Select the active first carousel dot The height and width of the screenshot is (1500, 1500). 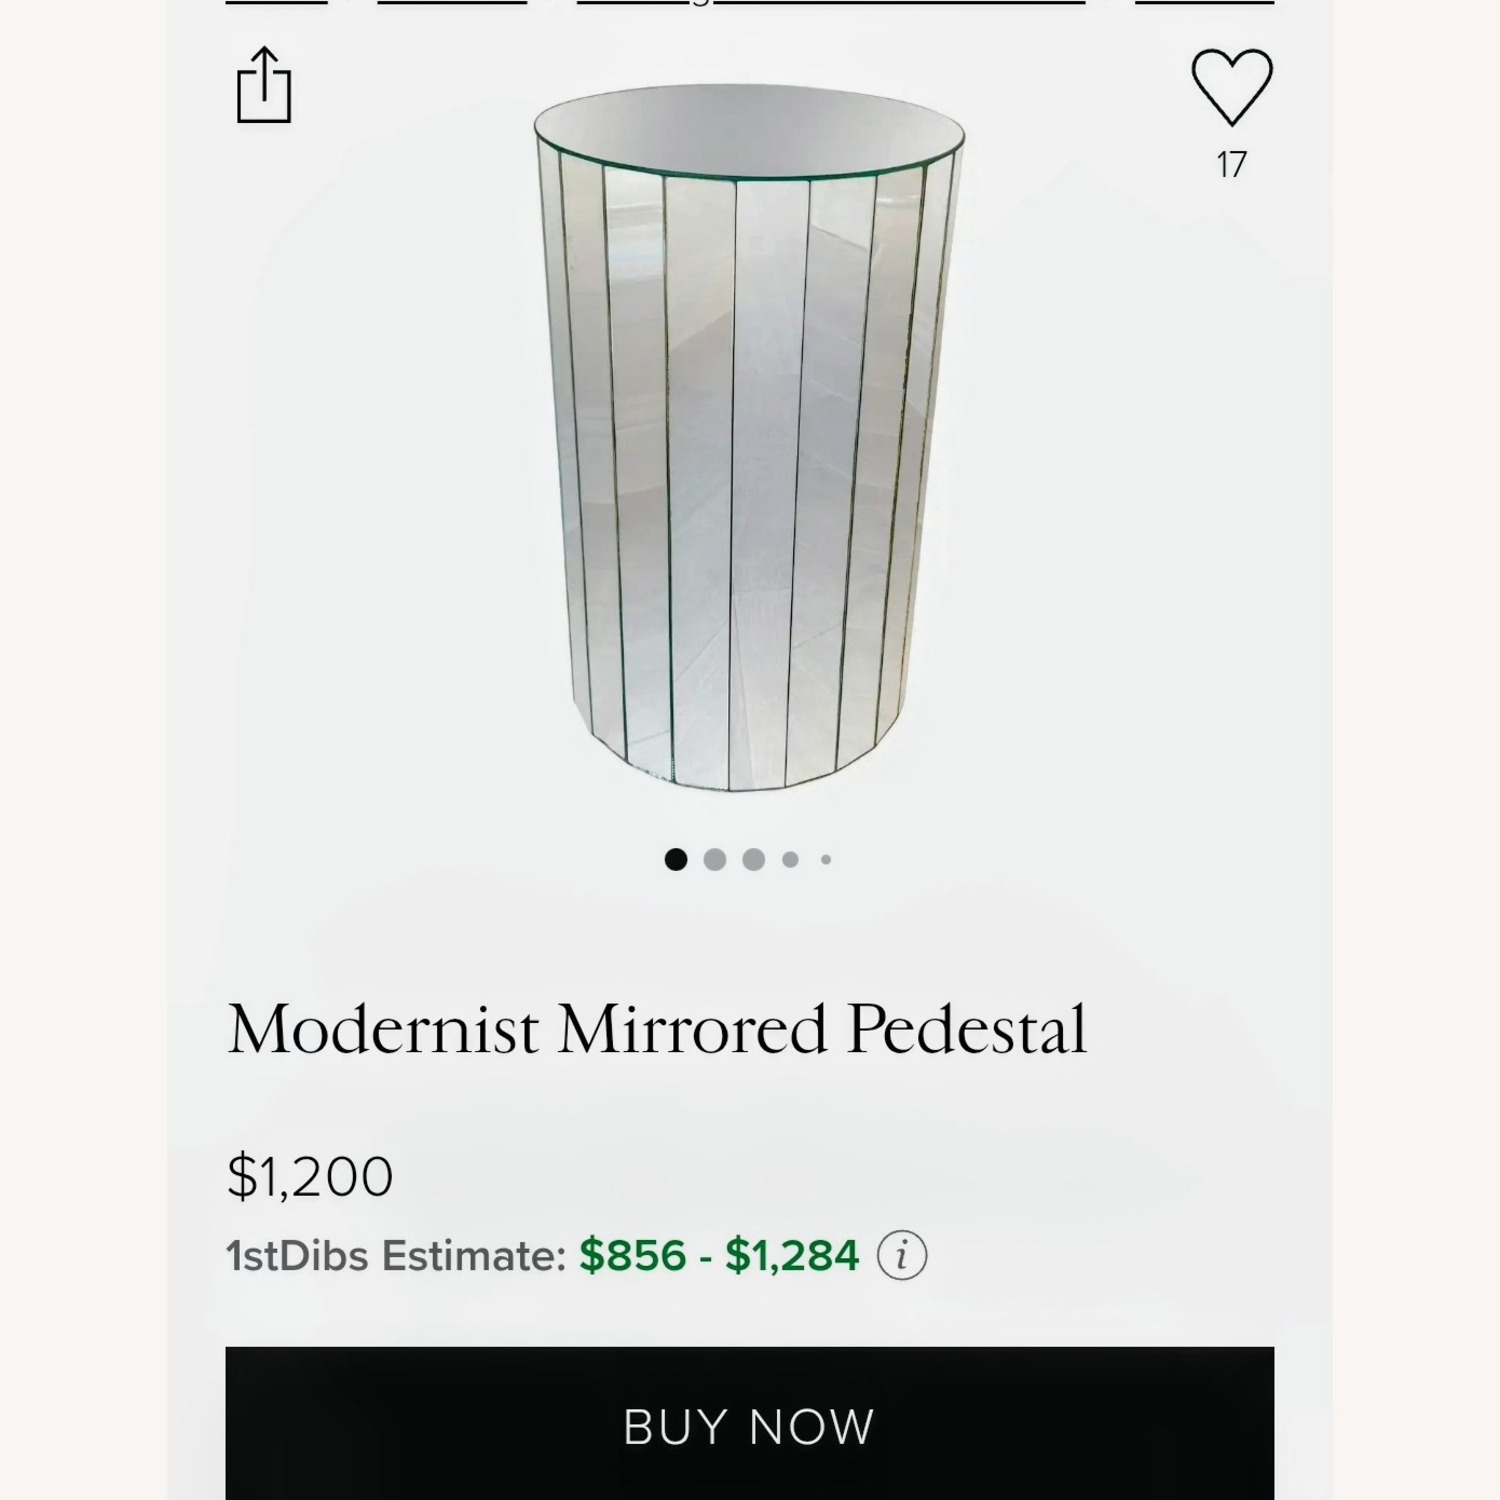[675, 858]
